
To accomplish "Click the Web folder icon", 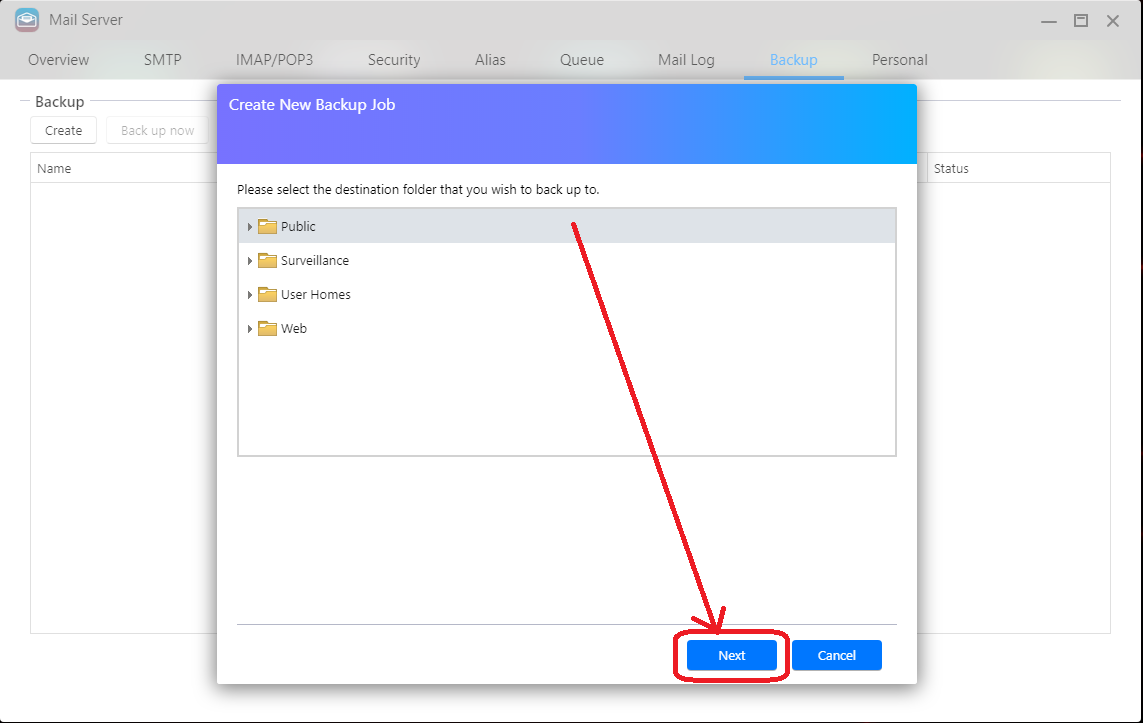I will (x=268, y=328).
